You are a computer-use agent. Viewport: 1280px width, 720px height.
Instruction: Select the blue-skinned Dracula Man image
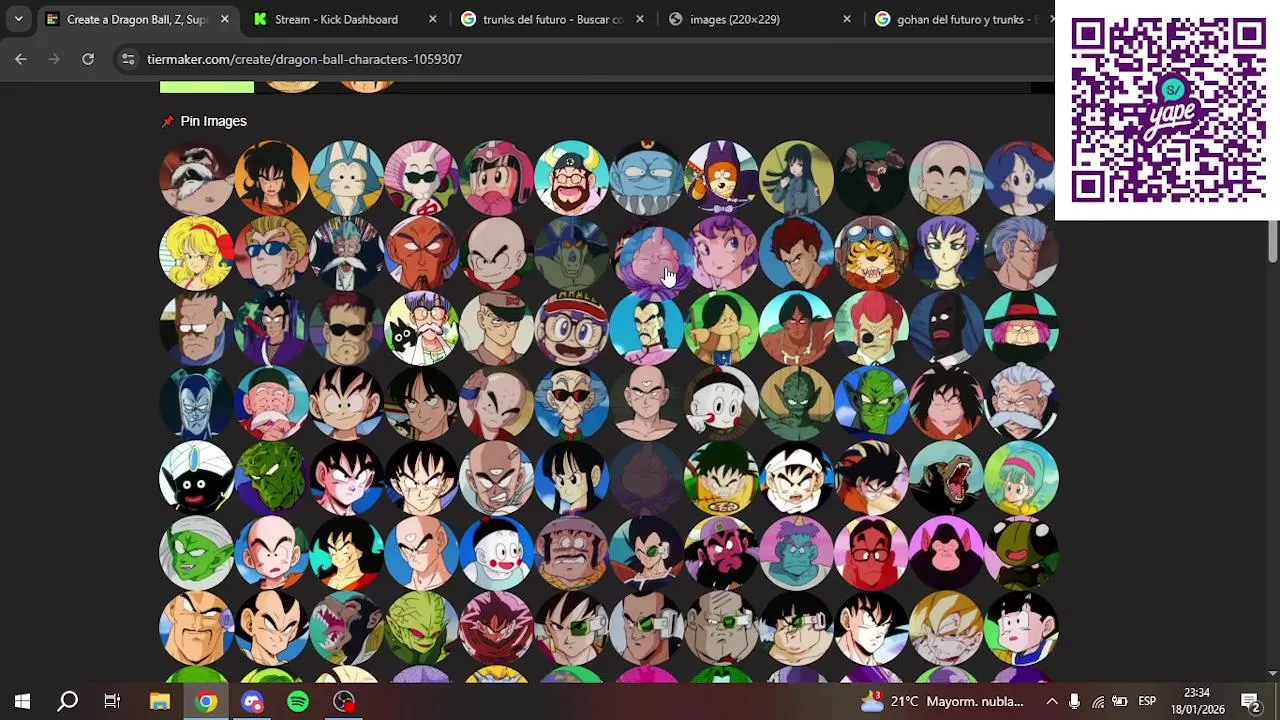click(197, 403)
